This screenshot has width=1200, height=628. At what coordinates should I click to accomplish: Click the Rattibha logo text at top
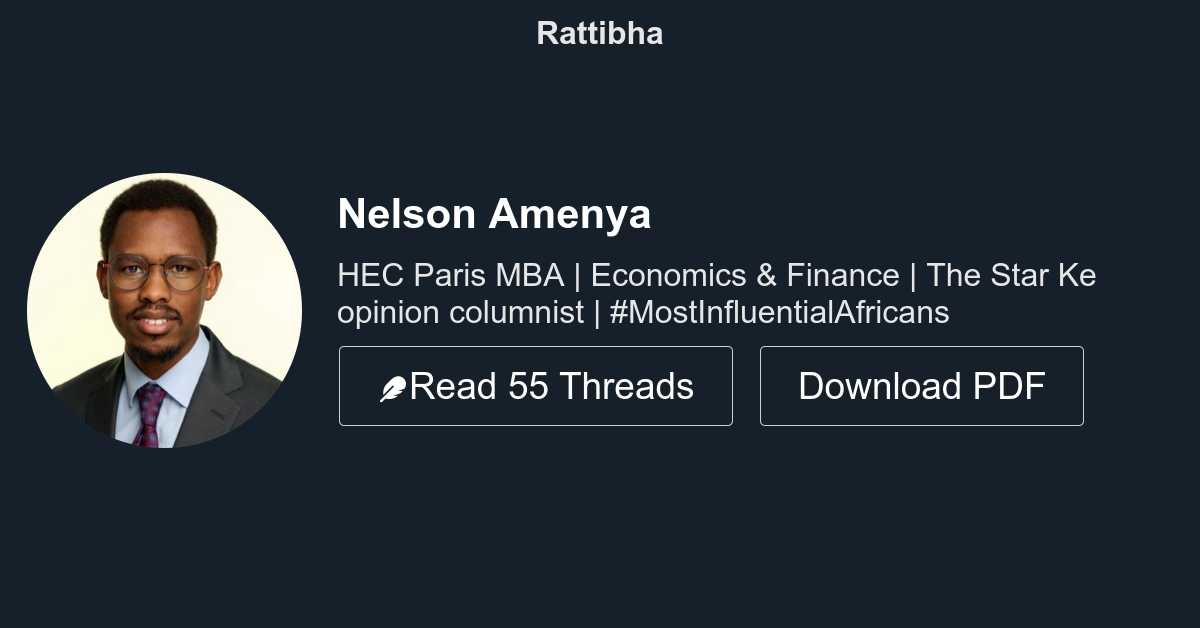click(x=599, y=33)
